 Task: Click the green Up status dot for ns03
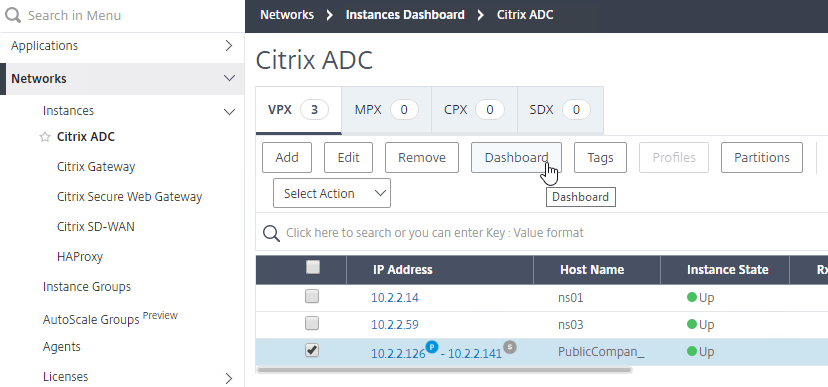692,324
